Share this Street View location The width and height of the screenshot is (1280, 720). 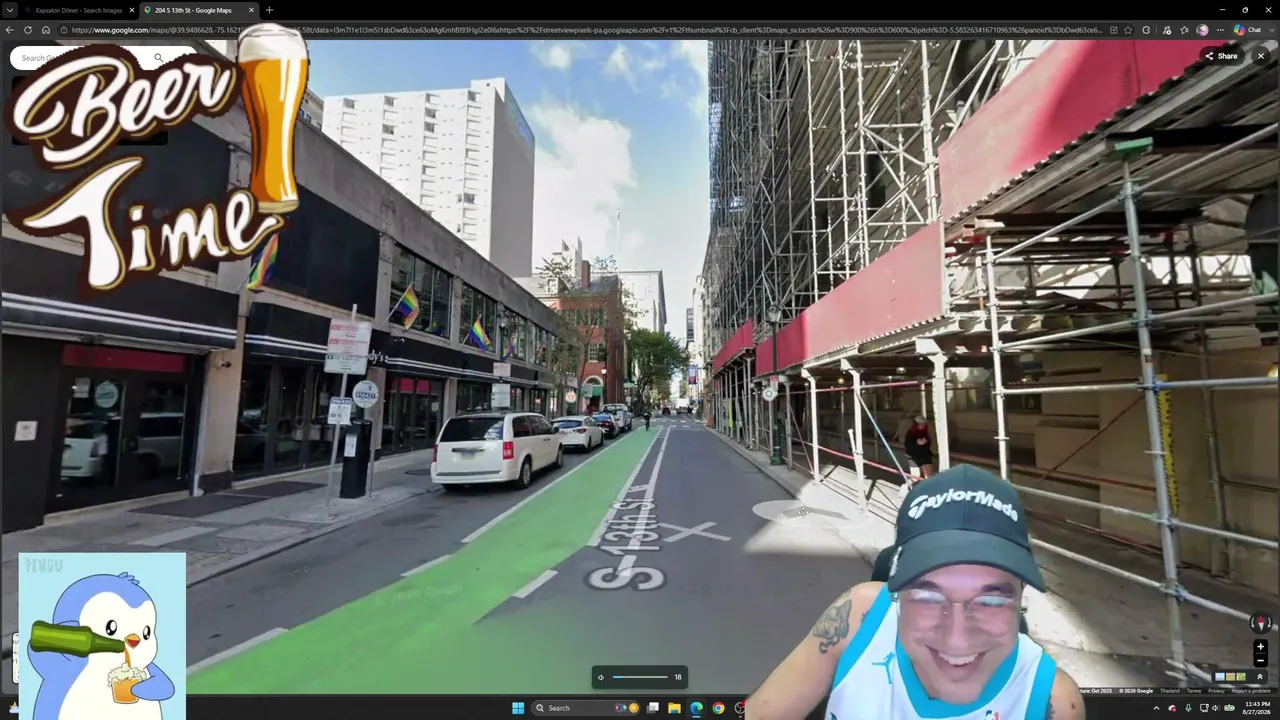[1222, 56]
